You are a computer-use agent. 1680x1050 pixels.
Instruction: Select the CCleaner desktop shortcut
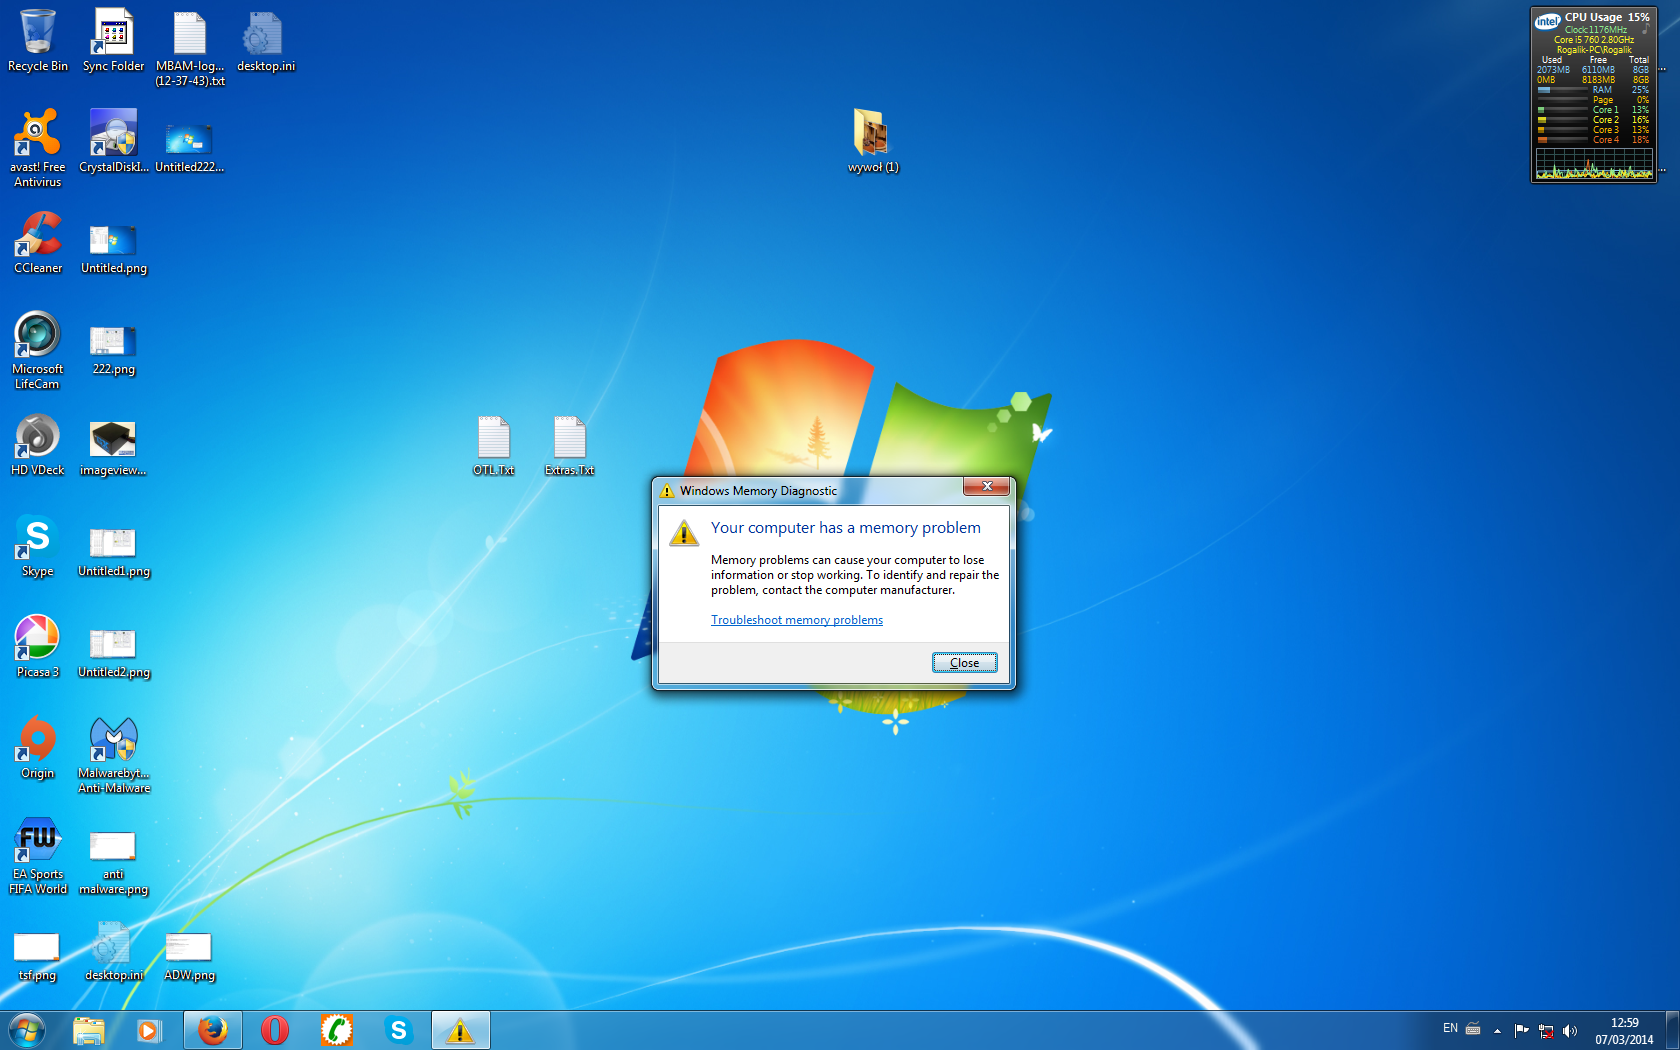pyautogui.click(x=38, y=242)
